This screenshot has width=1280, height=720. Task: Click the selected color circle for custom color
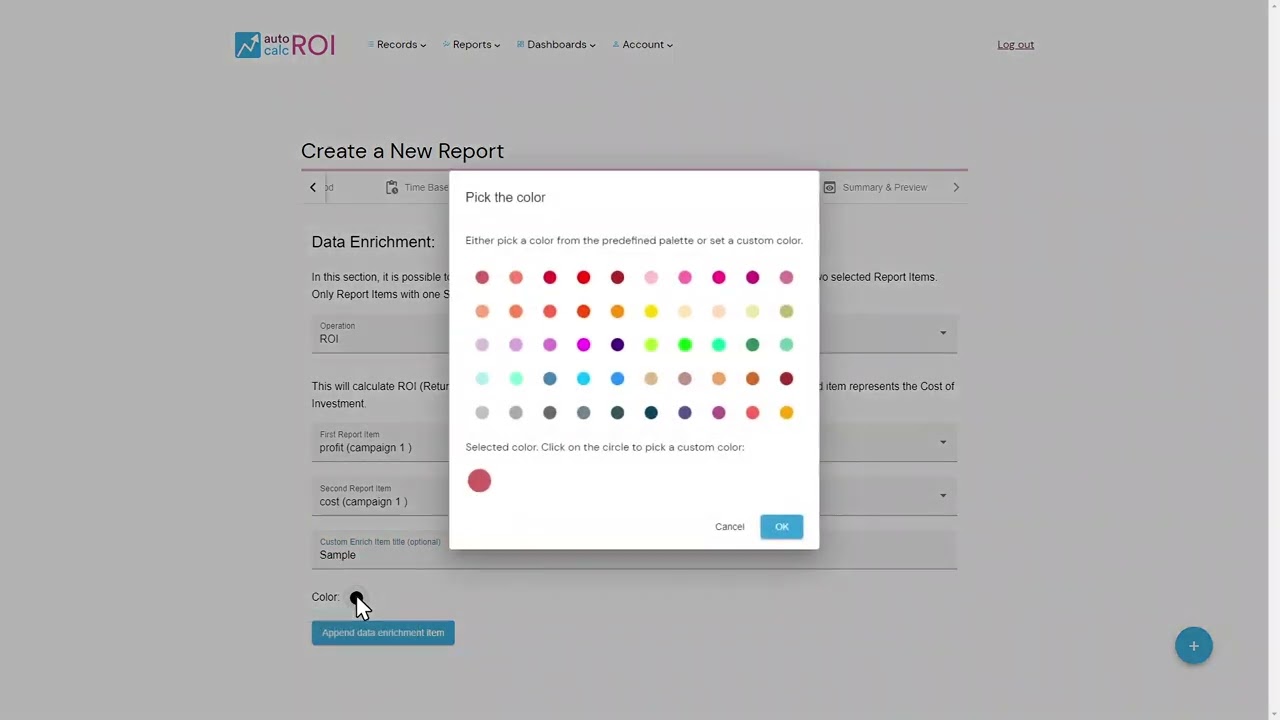coord(479,481)
